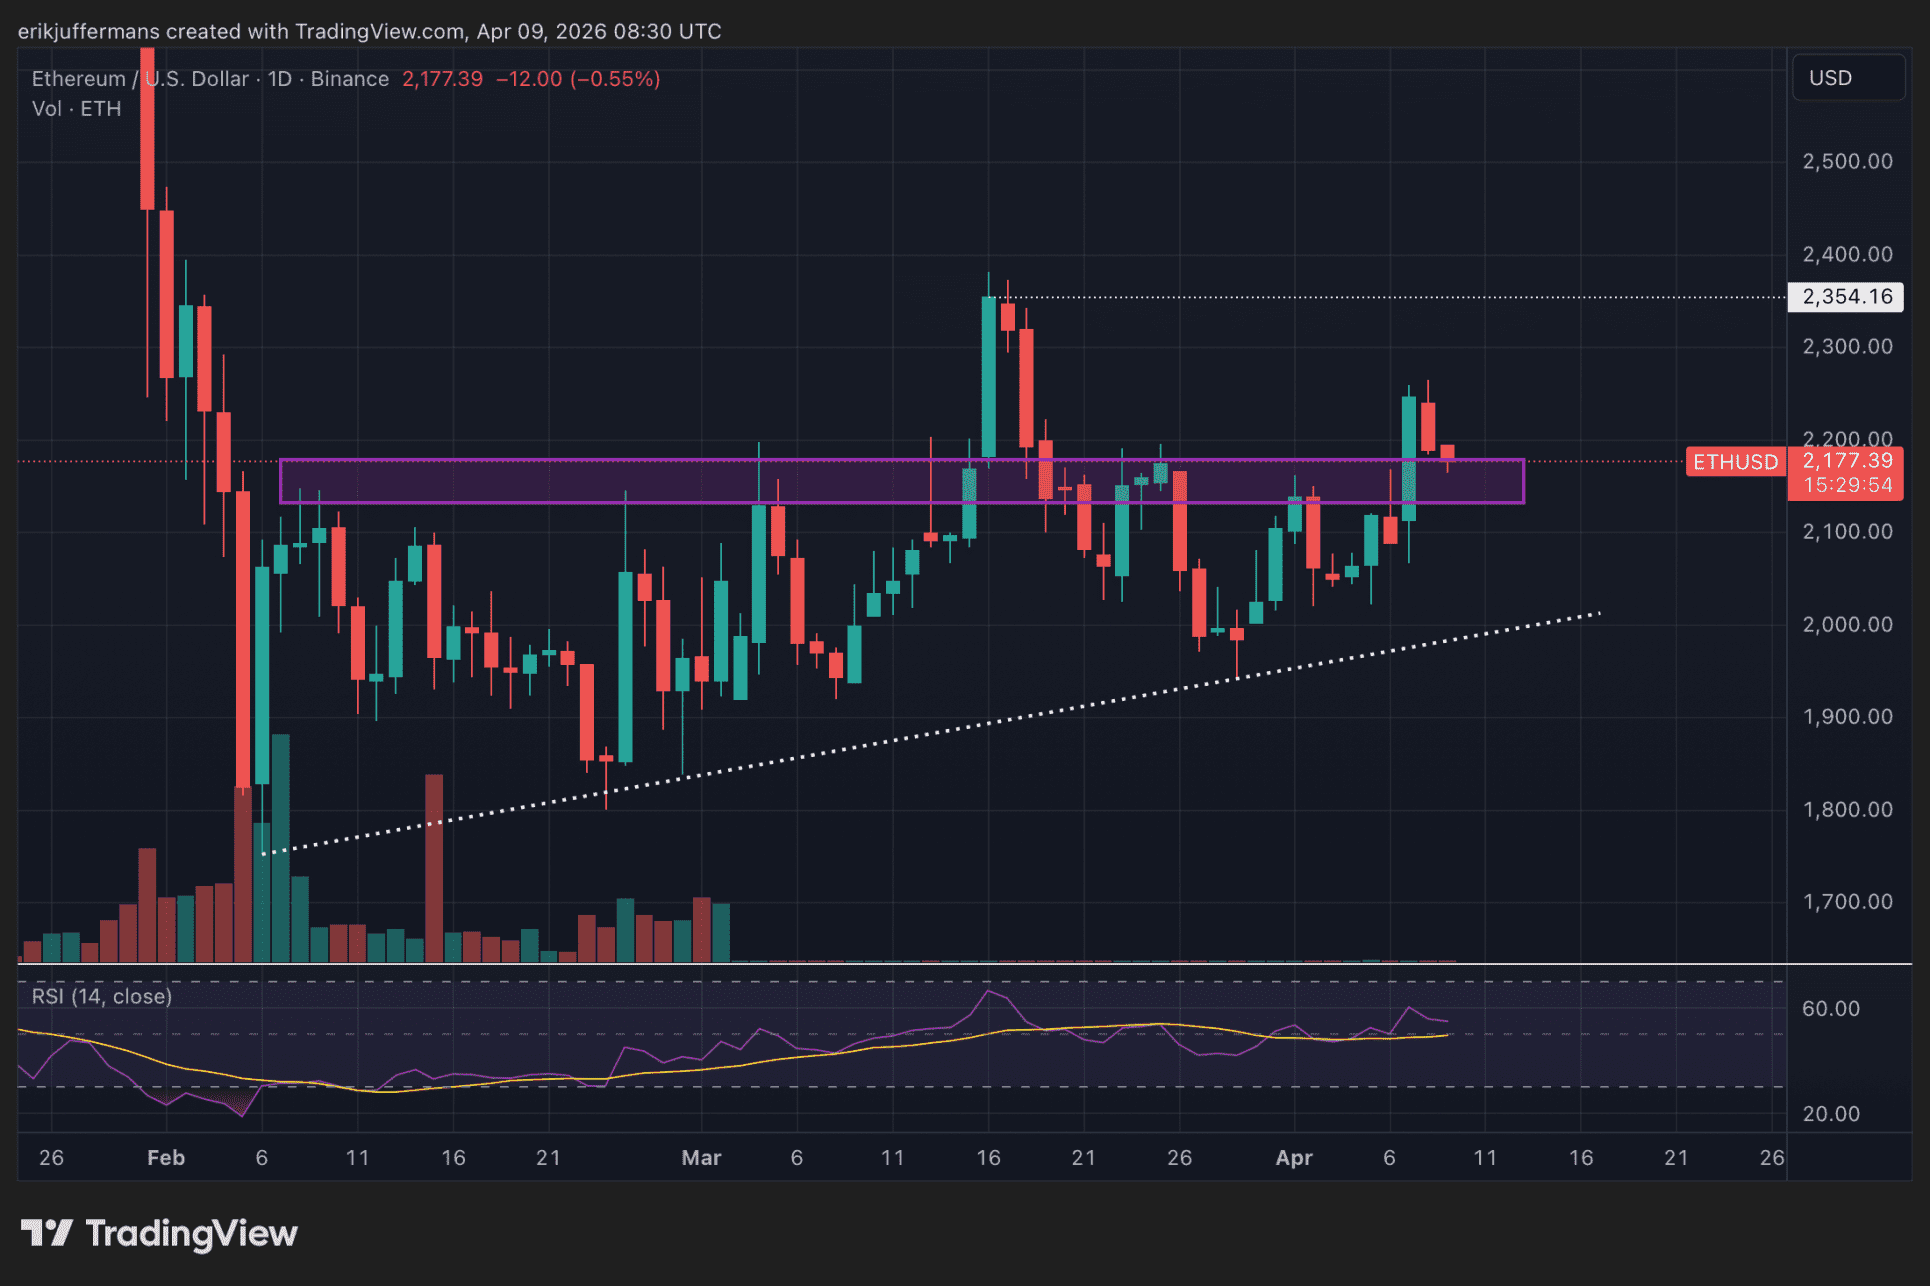Click the 2,500.00 price axis label
This screenshot has height=1286, width=1930.
[1847, 162]
